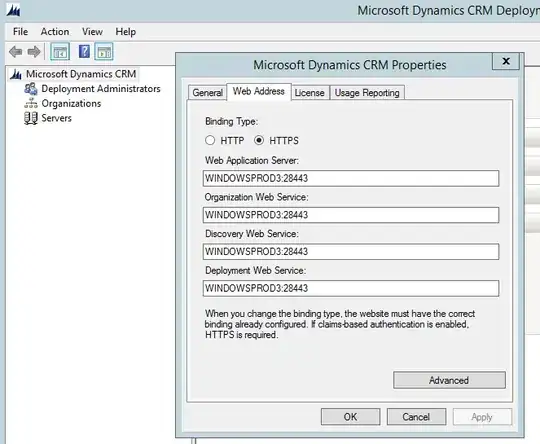Open the Help menu

pos(125,32)
